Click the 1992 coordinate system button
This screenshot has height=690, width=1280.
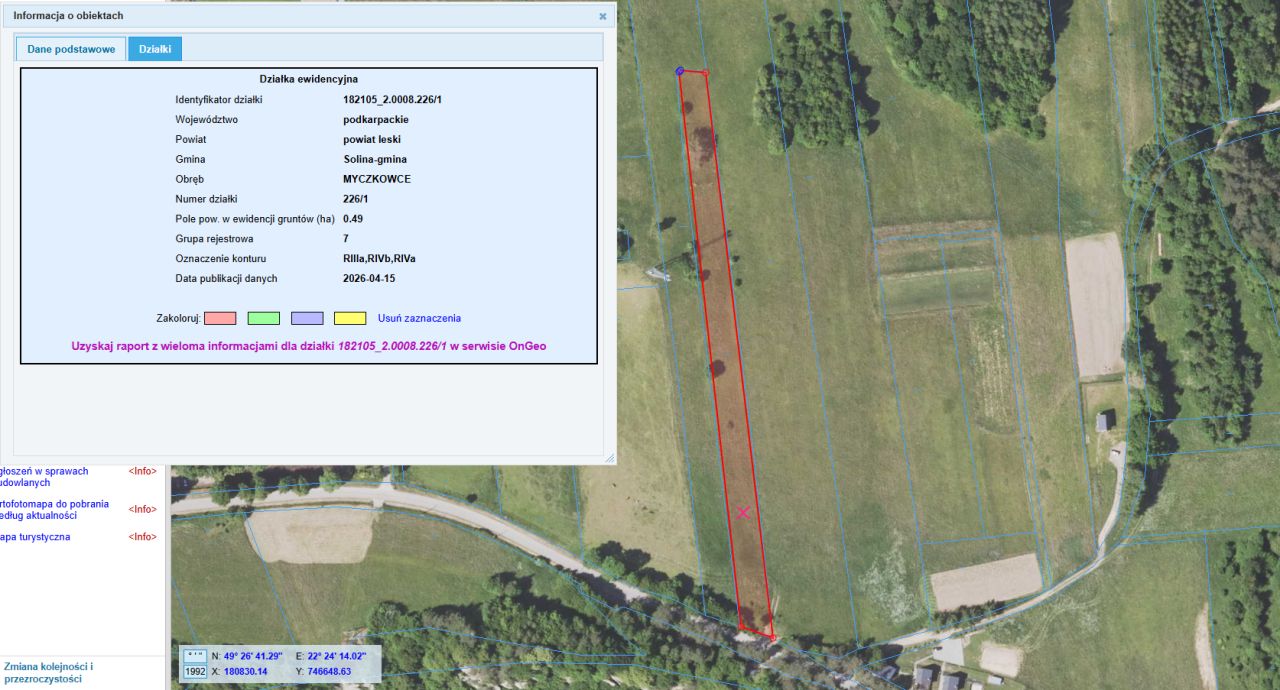coord(194,672)
